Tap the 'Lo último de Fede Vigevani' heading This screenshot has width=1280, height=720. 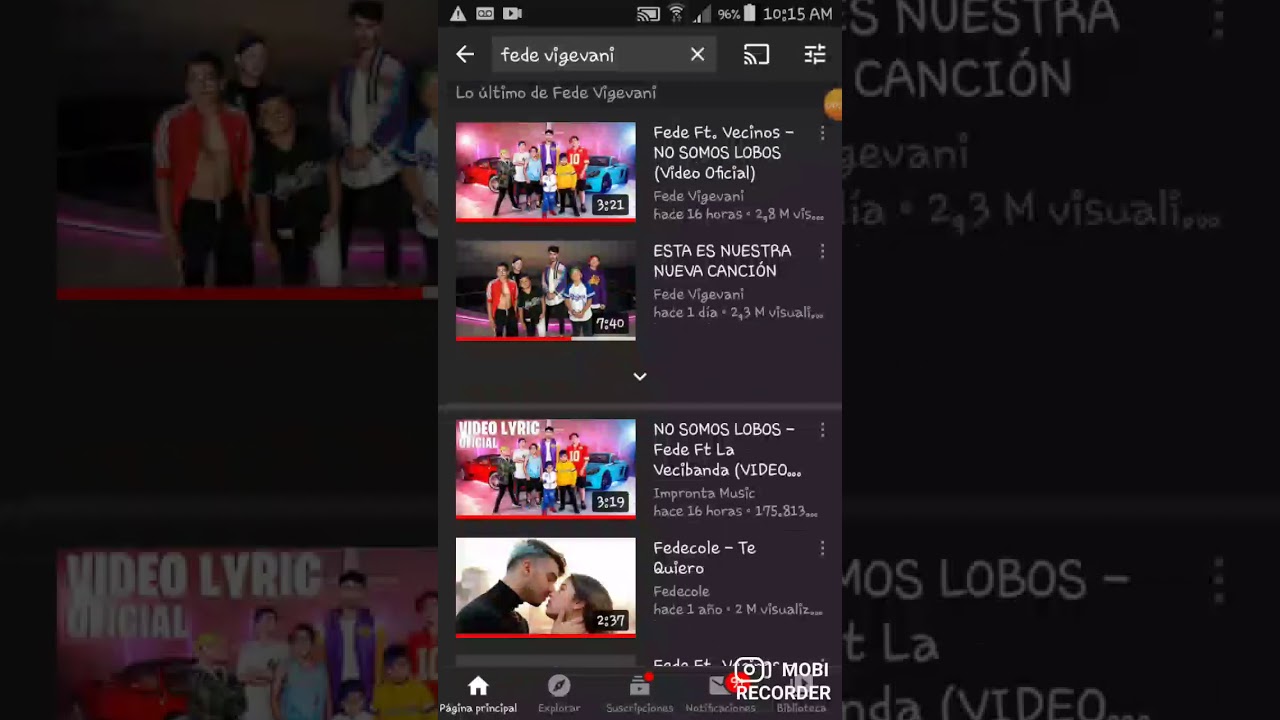coord(556,93)
